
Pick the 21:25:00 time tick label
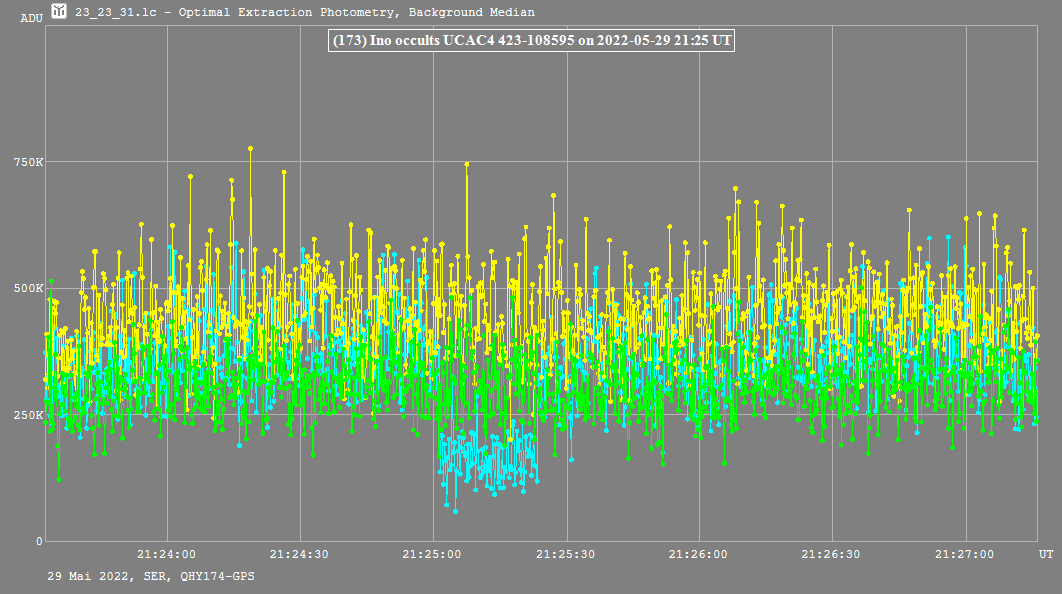pos(432,553)
